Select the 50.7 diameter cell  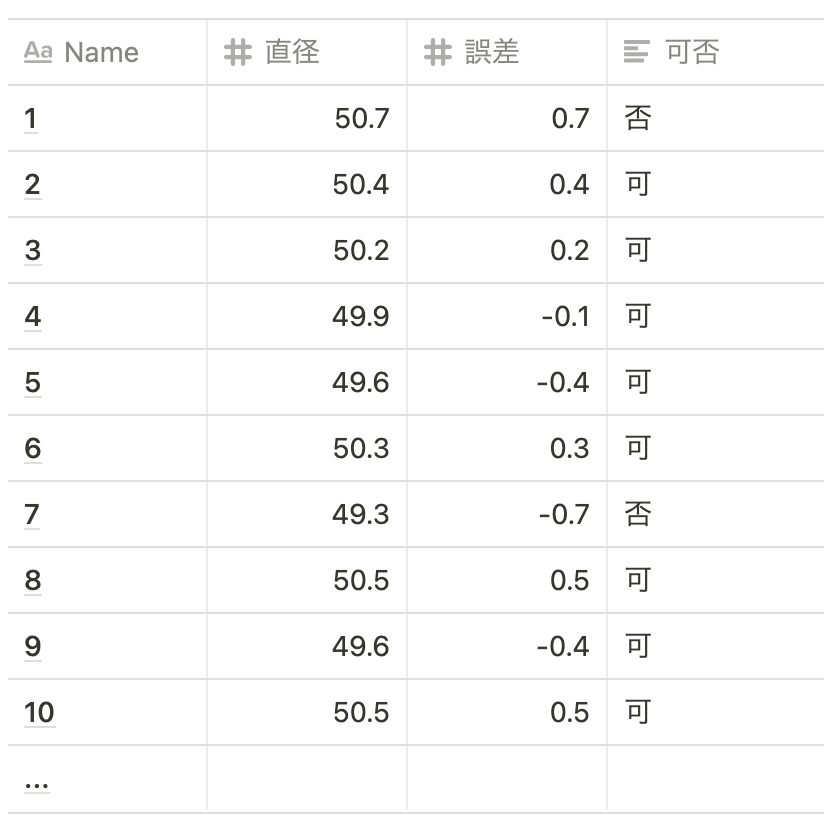tap(307, 118)
